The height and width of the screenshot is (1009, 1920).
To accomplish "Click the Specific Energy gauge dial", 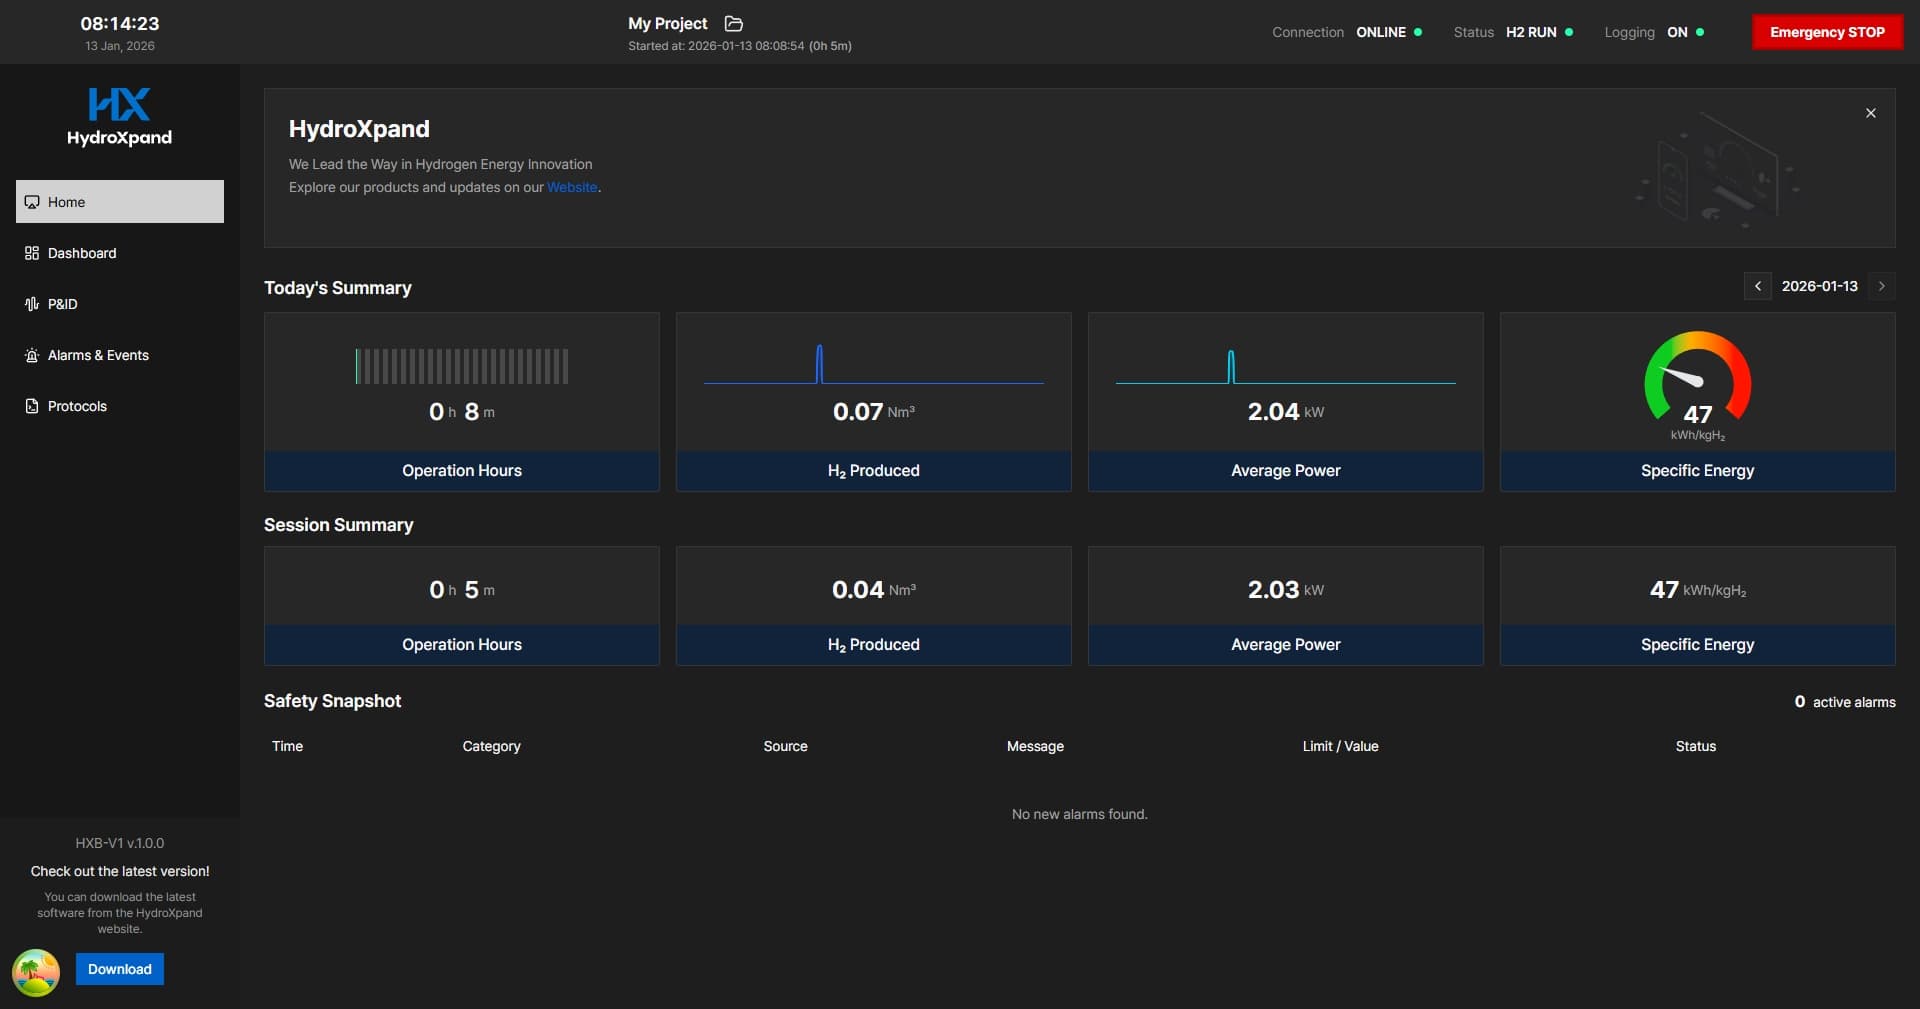I will pyautogui.click(x=1697, y=378).
